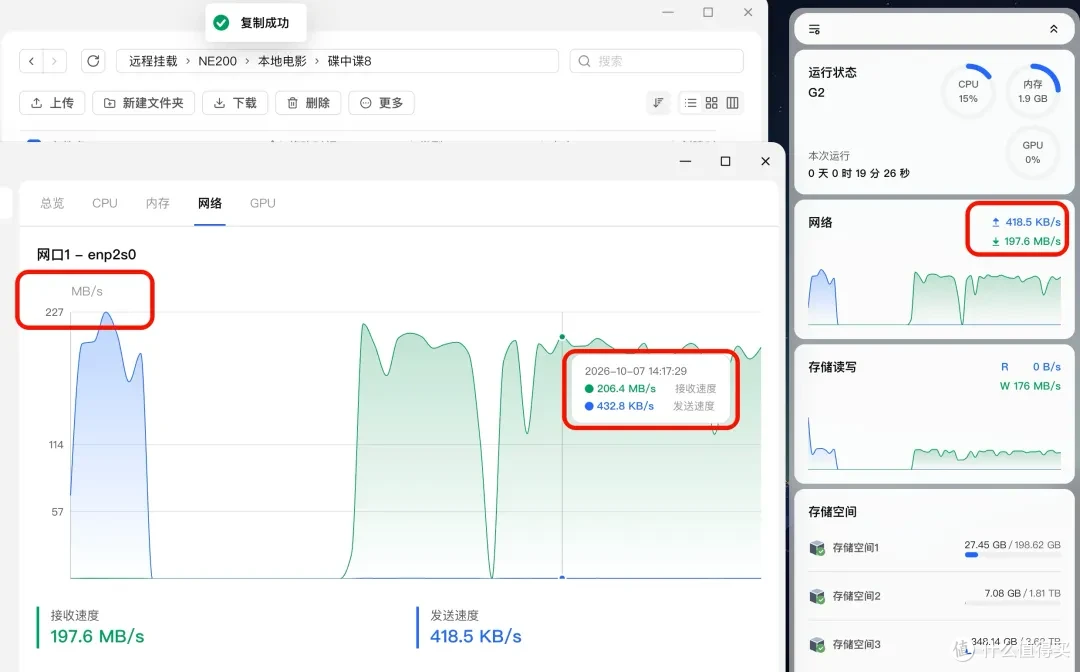Click the uptime 0 天 0 时 19 分 26 秒
Viewport: 1080px width, 672px height.
pos(858,173)
